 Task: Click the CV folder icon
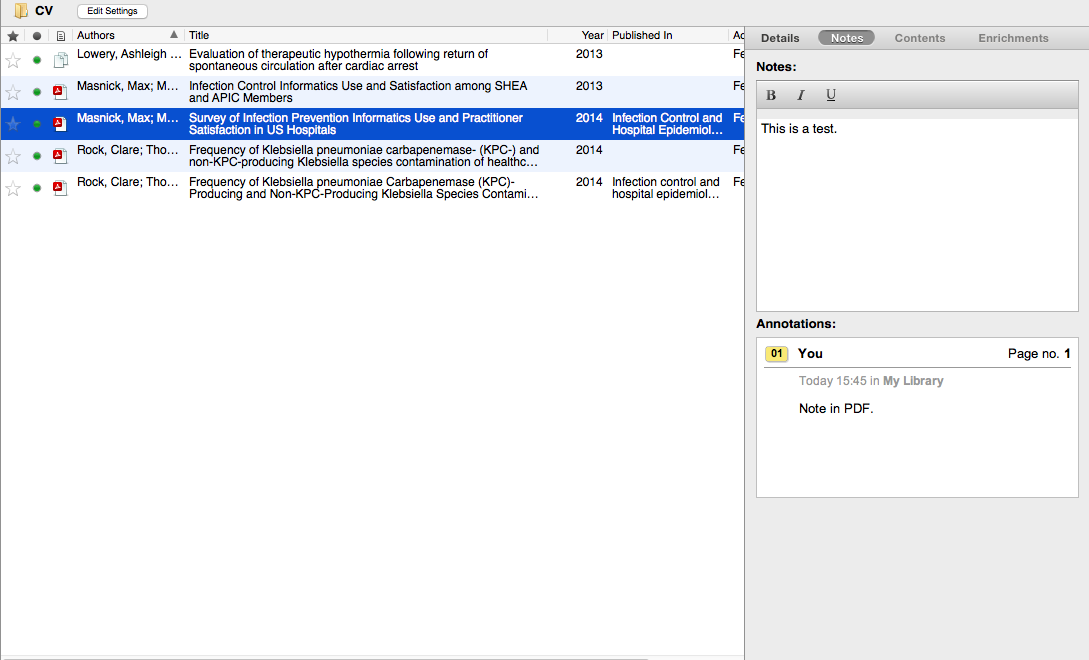21,11
